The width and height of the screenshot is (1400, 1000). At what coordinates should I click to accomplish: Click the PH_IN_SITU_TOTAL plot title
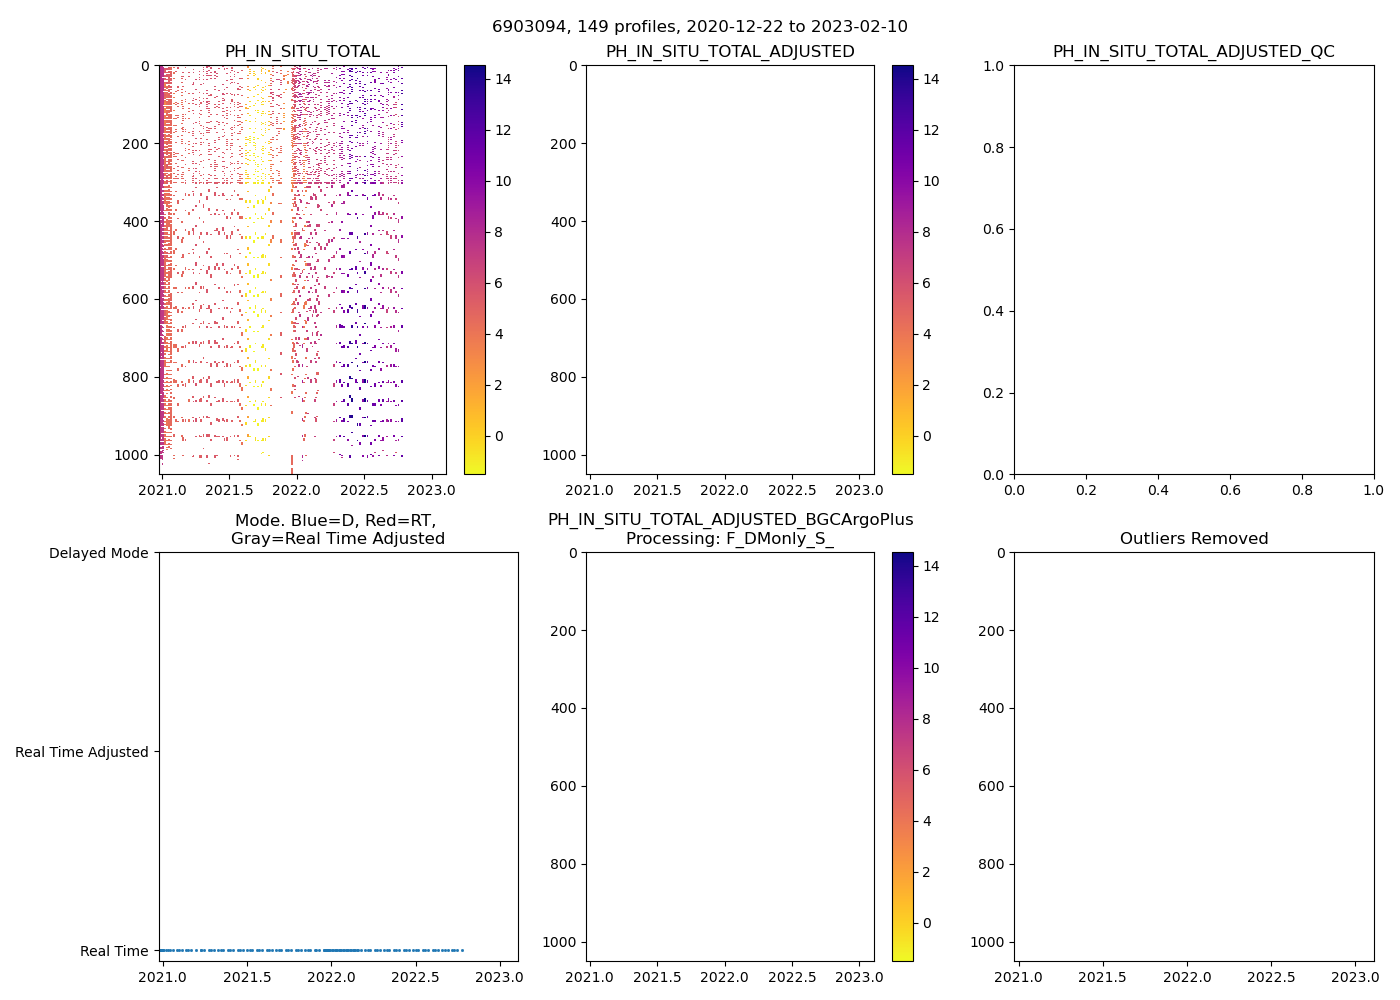click(302, 52)
